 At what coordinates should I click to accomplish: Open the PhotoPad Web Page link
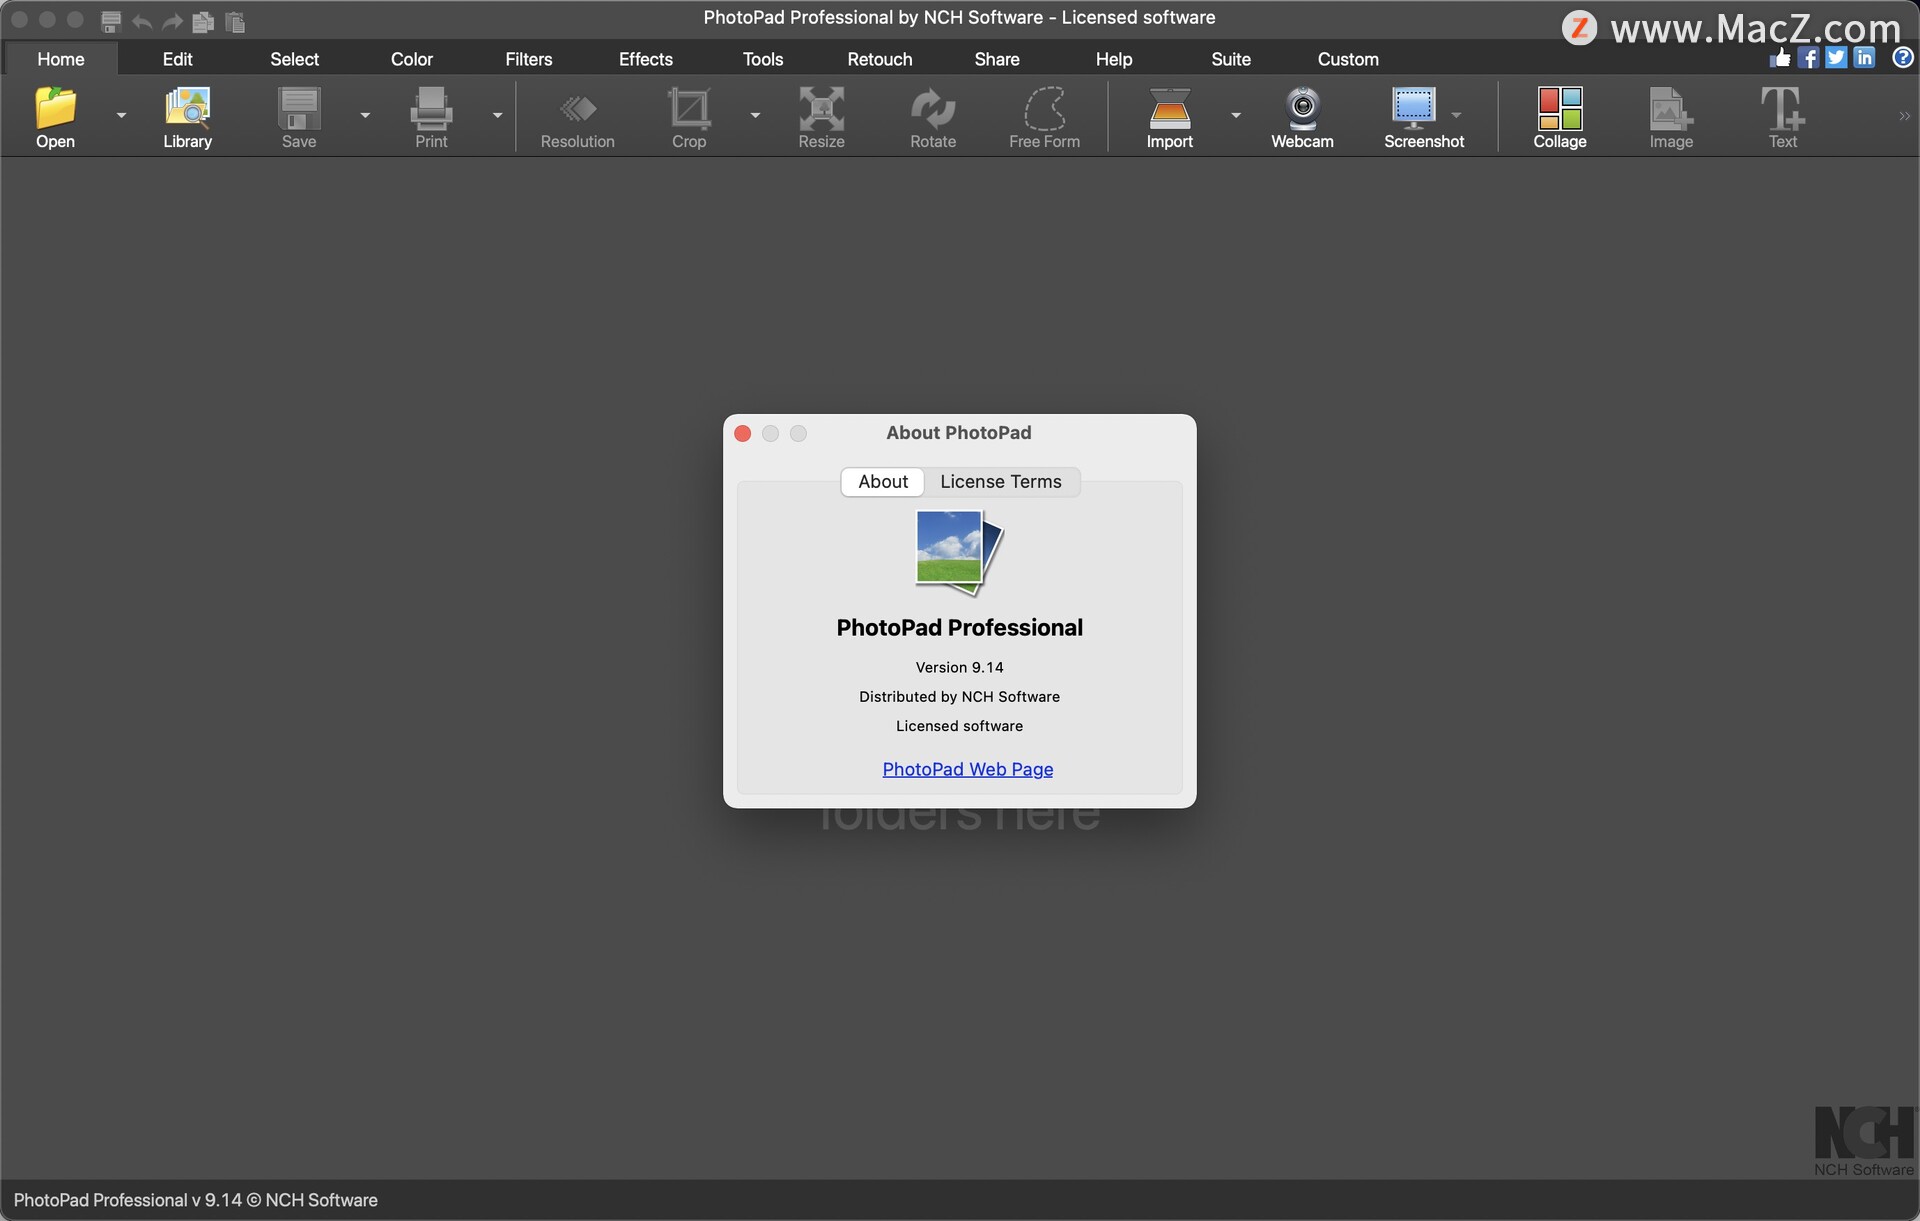pyautogui.click(x=967, y=769)
